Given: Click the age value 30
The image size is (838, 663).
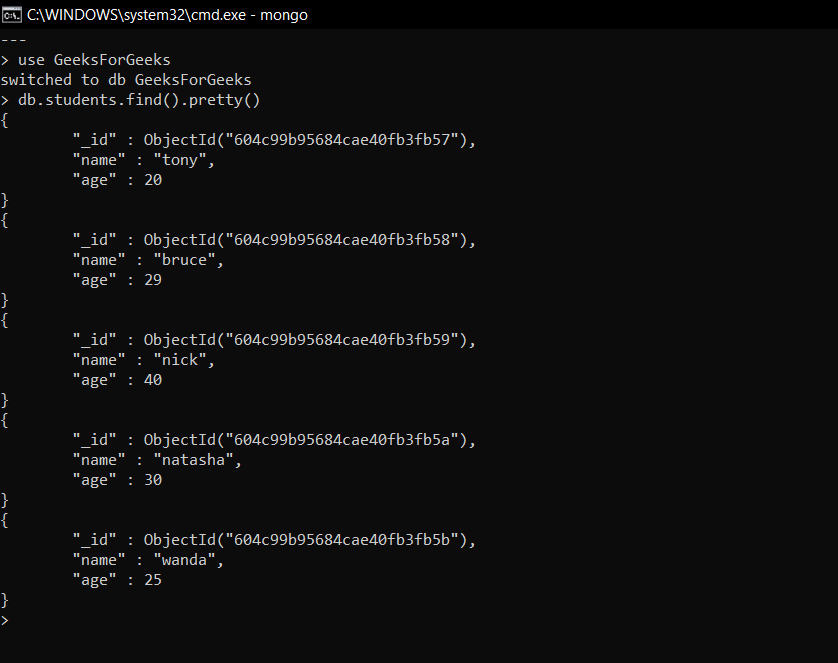Looking at the screenshot, I should (x=153, y=480).
